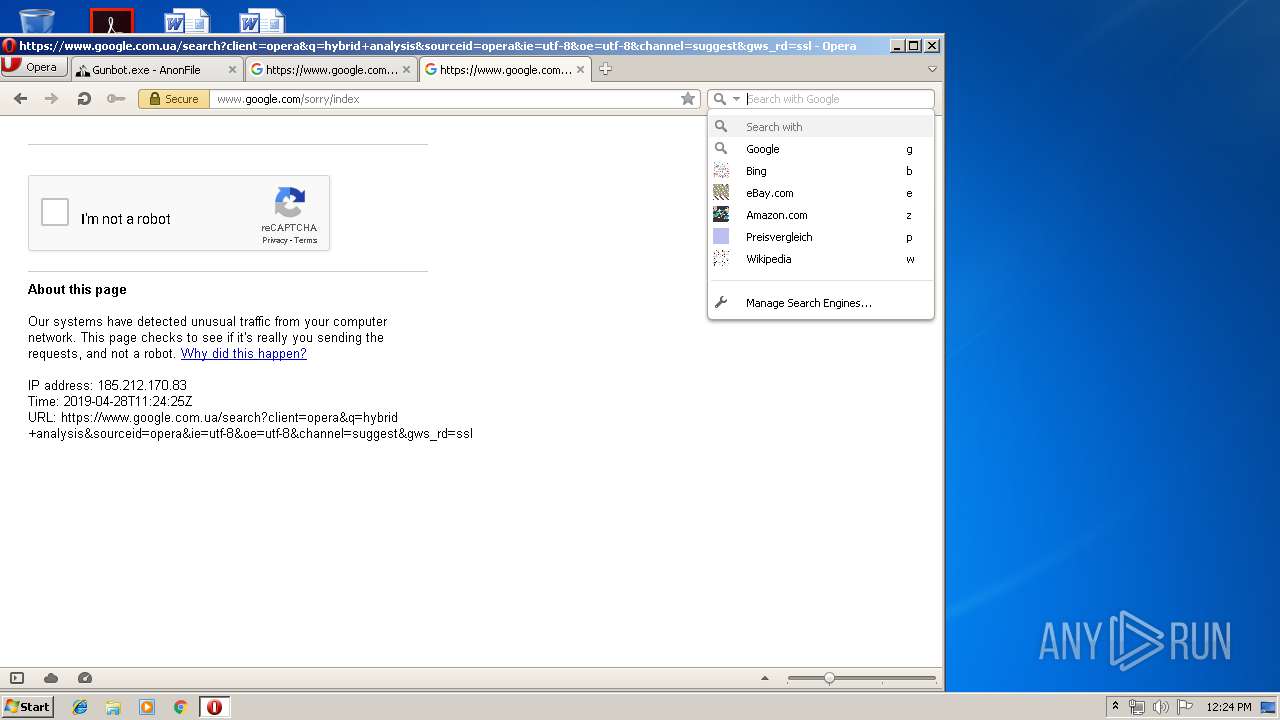The width and height of the screenshot is (1280, 720).
Task: Open the volume tray icon
Action: pos(1160,707)
